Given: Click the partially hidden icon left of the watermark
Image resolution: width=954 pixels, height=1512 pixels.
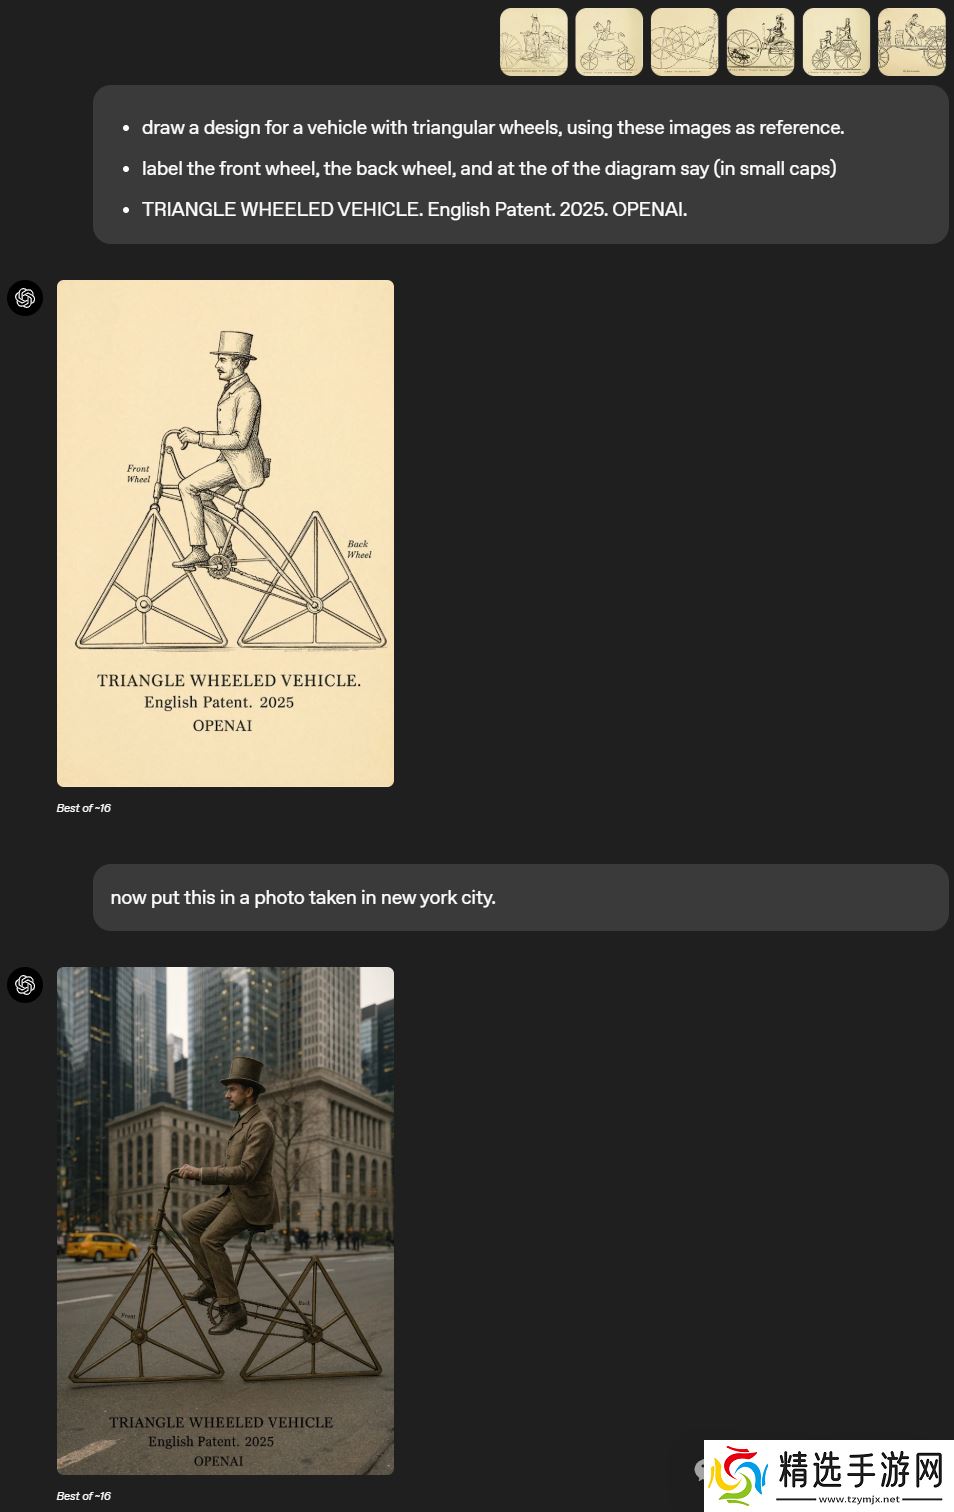Looking at the screenshot, I should [700, 1469].
